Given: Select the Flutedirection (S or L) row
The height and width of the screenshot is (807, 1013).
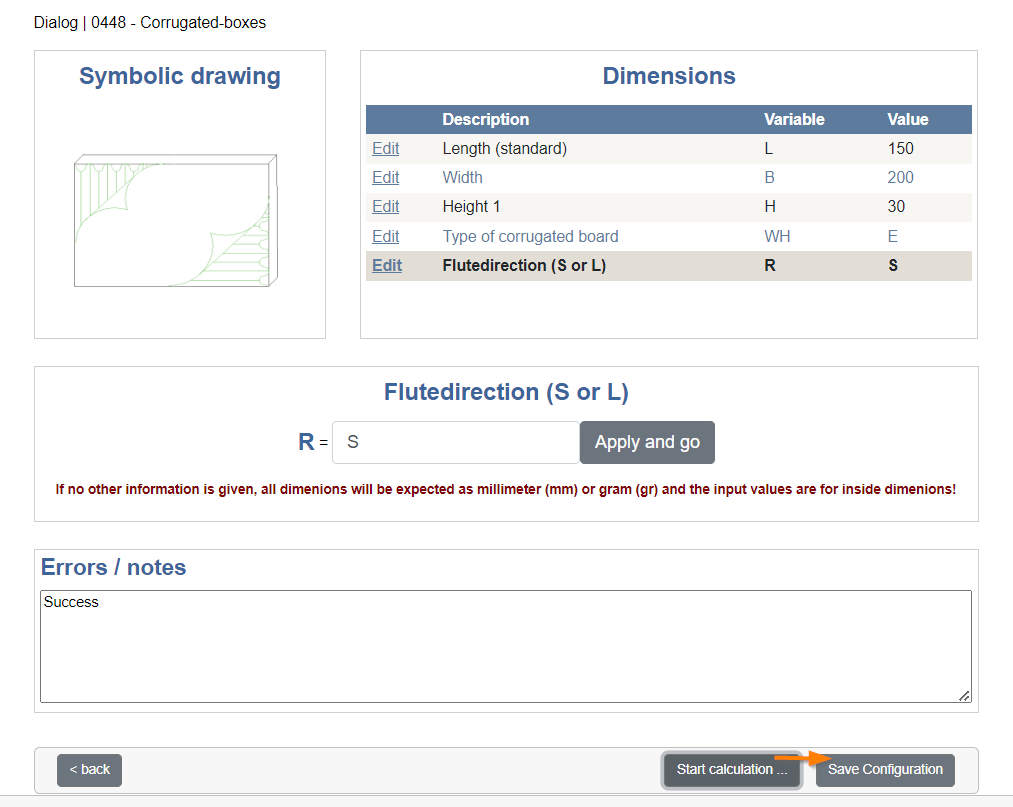Looking at the screenshot, I should (669, 266).
